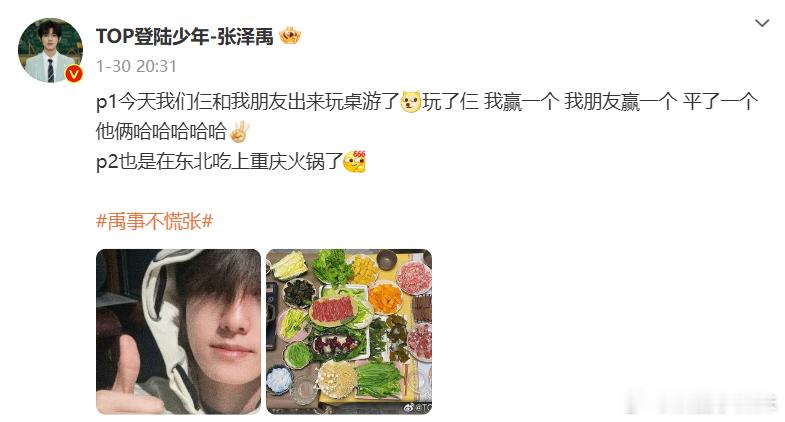Click the red sliced meat plate in hotpot photo
This screenshot has height=422, width=785.
tap(331, 310)
